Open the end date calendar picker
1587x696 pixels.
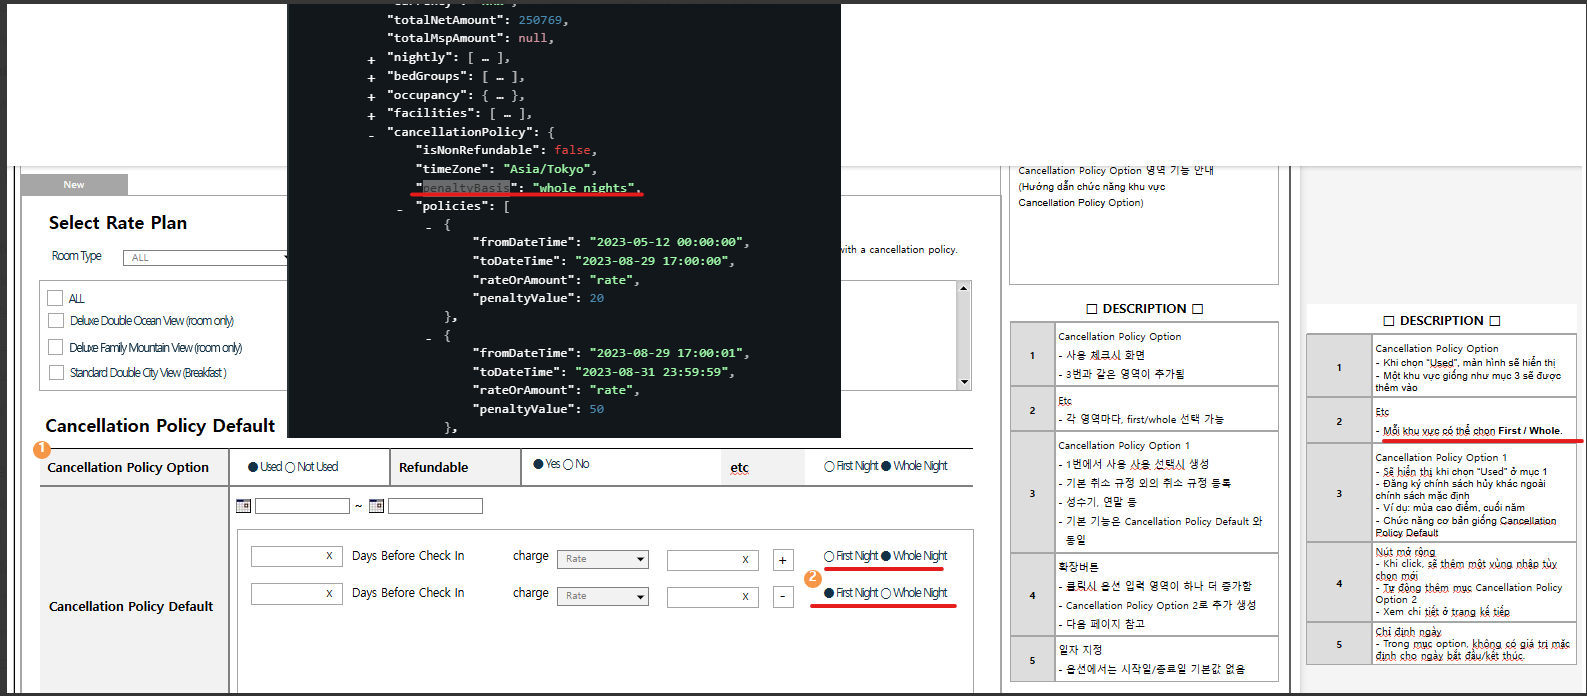376,506
